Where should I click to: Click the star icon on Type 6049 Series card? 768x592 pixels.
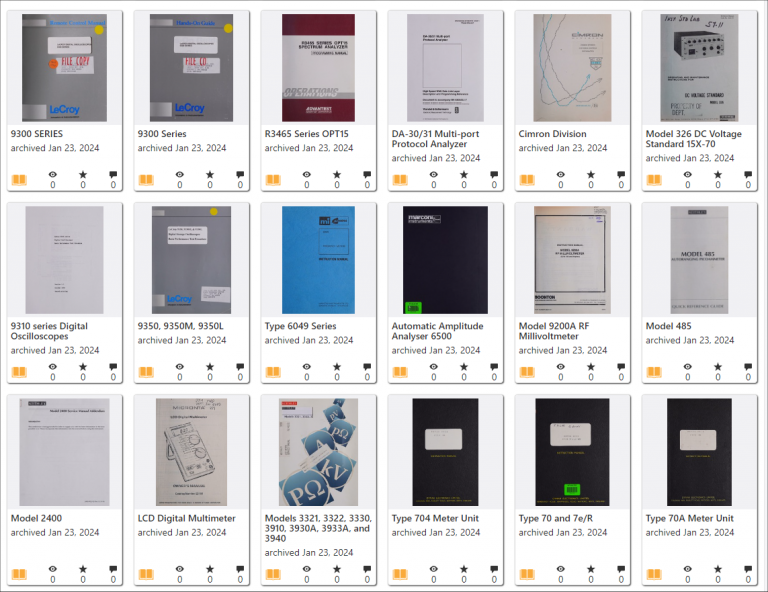click(x=337, y=367)
